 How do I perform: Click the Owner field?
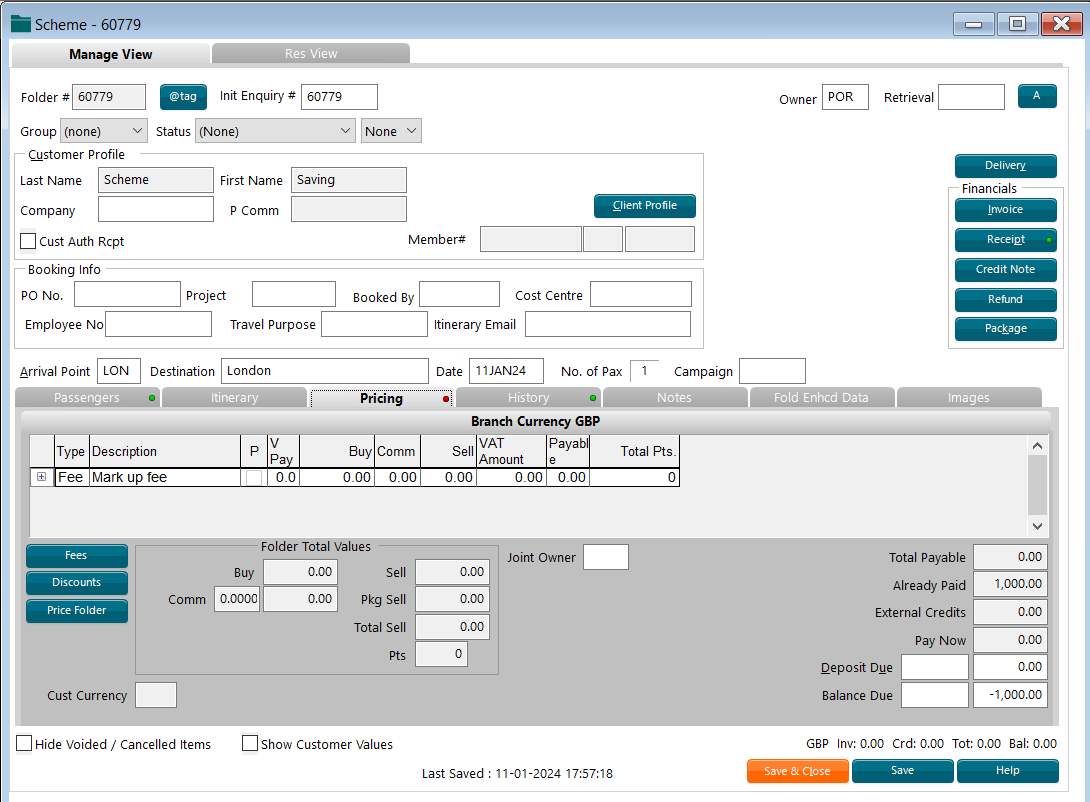click(x=845, y=97)
